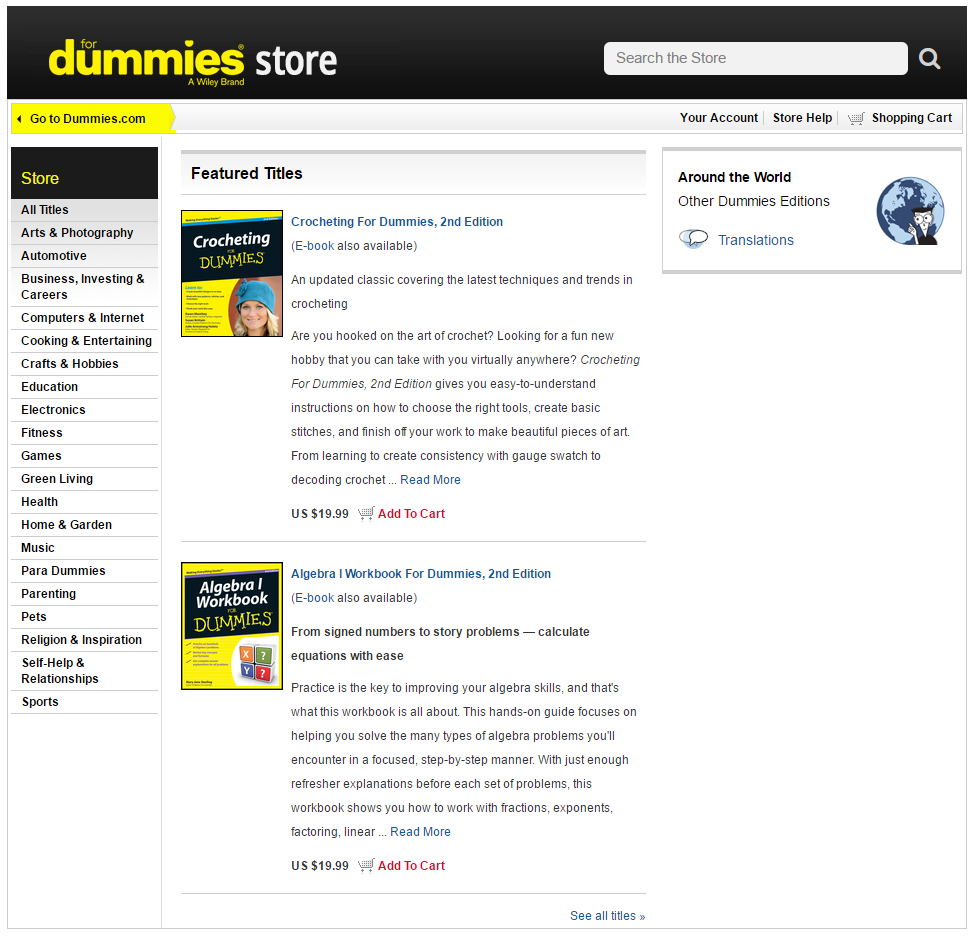Viewport: 975px width, 941px height.
Task: Click the globe Dummies mascot image
Action: tap(910, 210)
